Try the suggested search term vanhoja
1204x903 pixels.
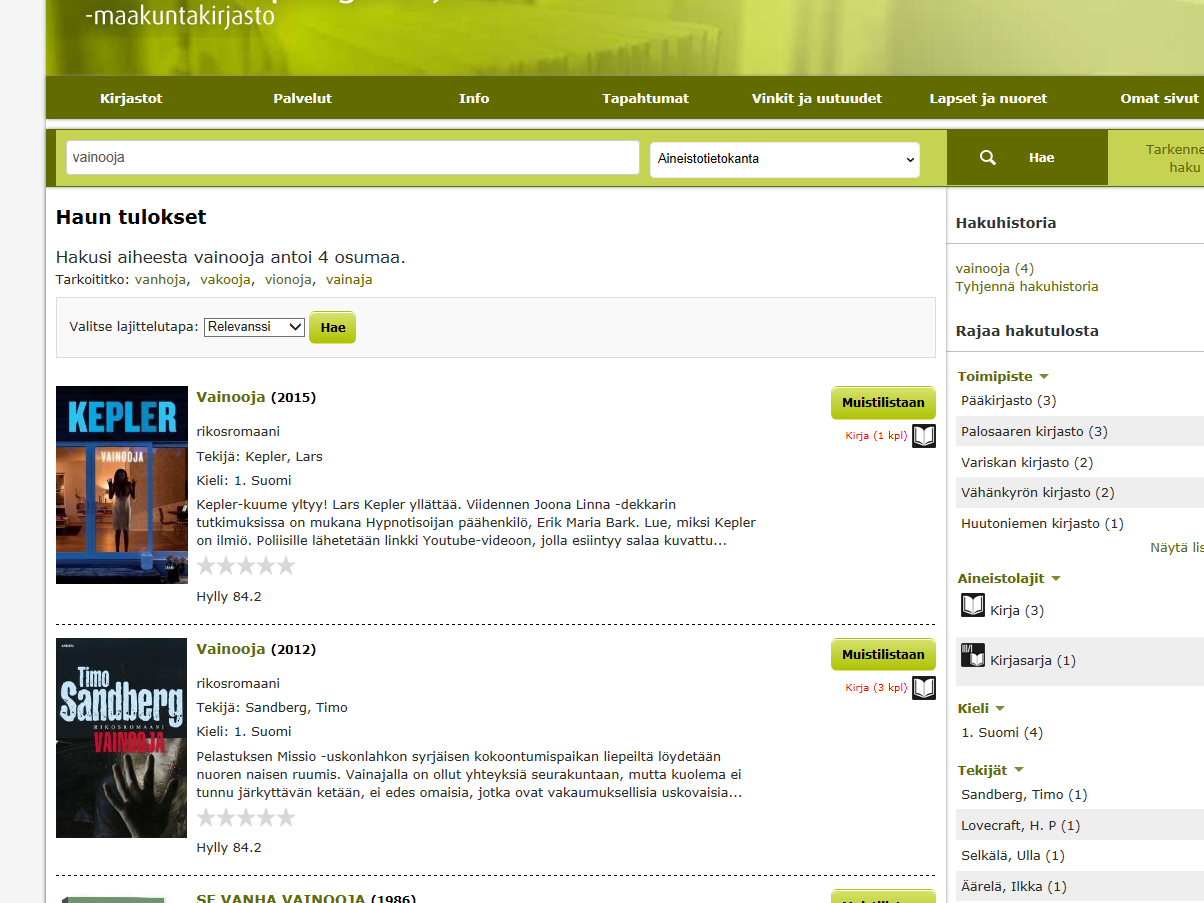tap(161, 280)
